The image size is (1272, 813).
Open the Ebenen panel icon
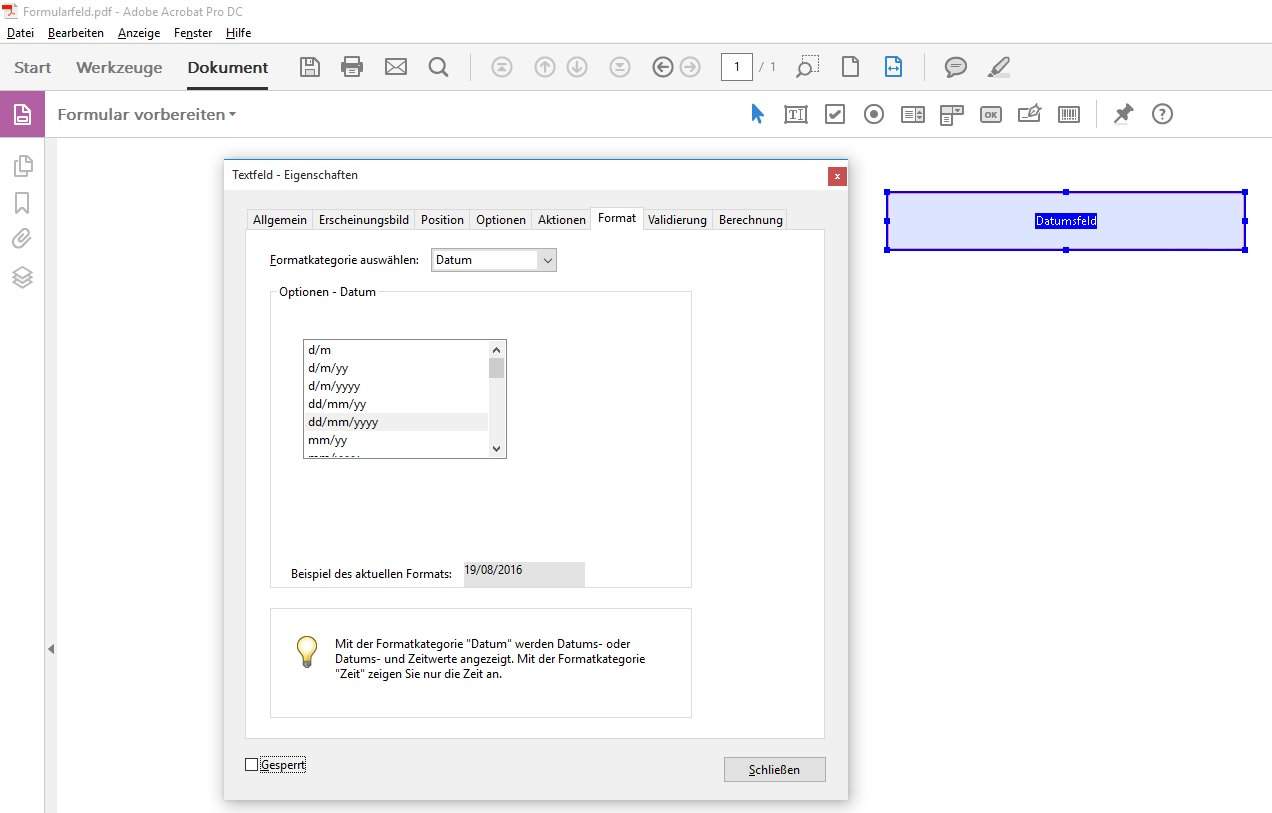click(22, 277)
